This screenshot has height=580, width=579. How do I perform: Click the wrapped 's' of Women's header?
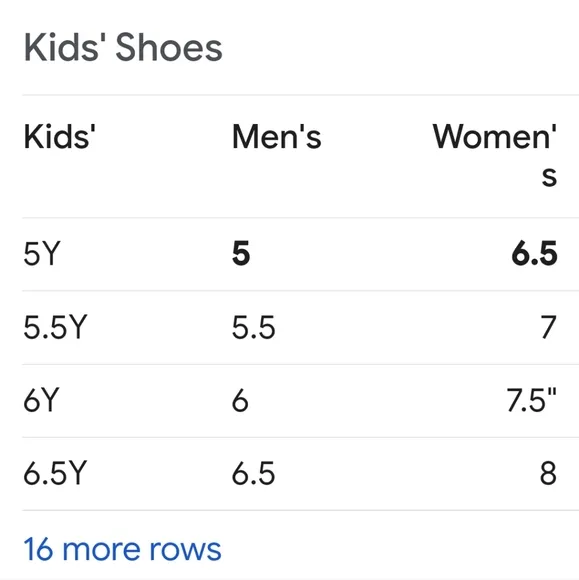(549, 176)
